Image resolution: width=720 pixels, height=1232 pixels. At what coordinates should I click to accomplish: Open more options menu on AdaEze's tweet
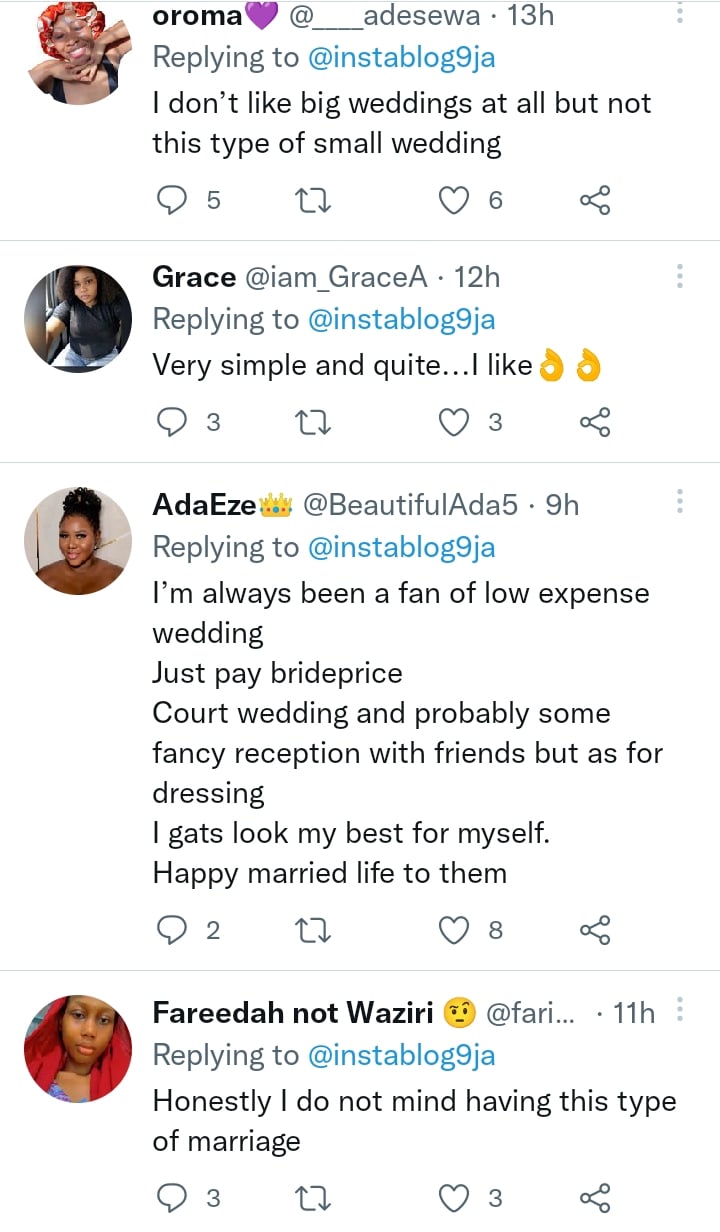point(680,504)
